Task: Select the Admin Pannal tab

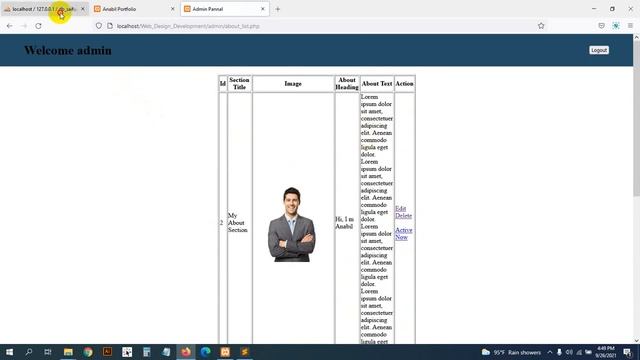Action: click(x=224, y=9)
